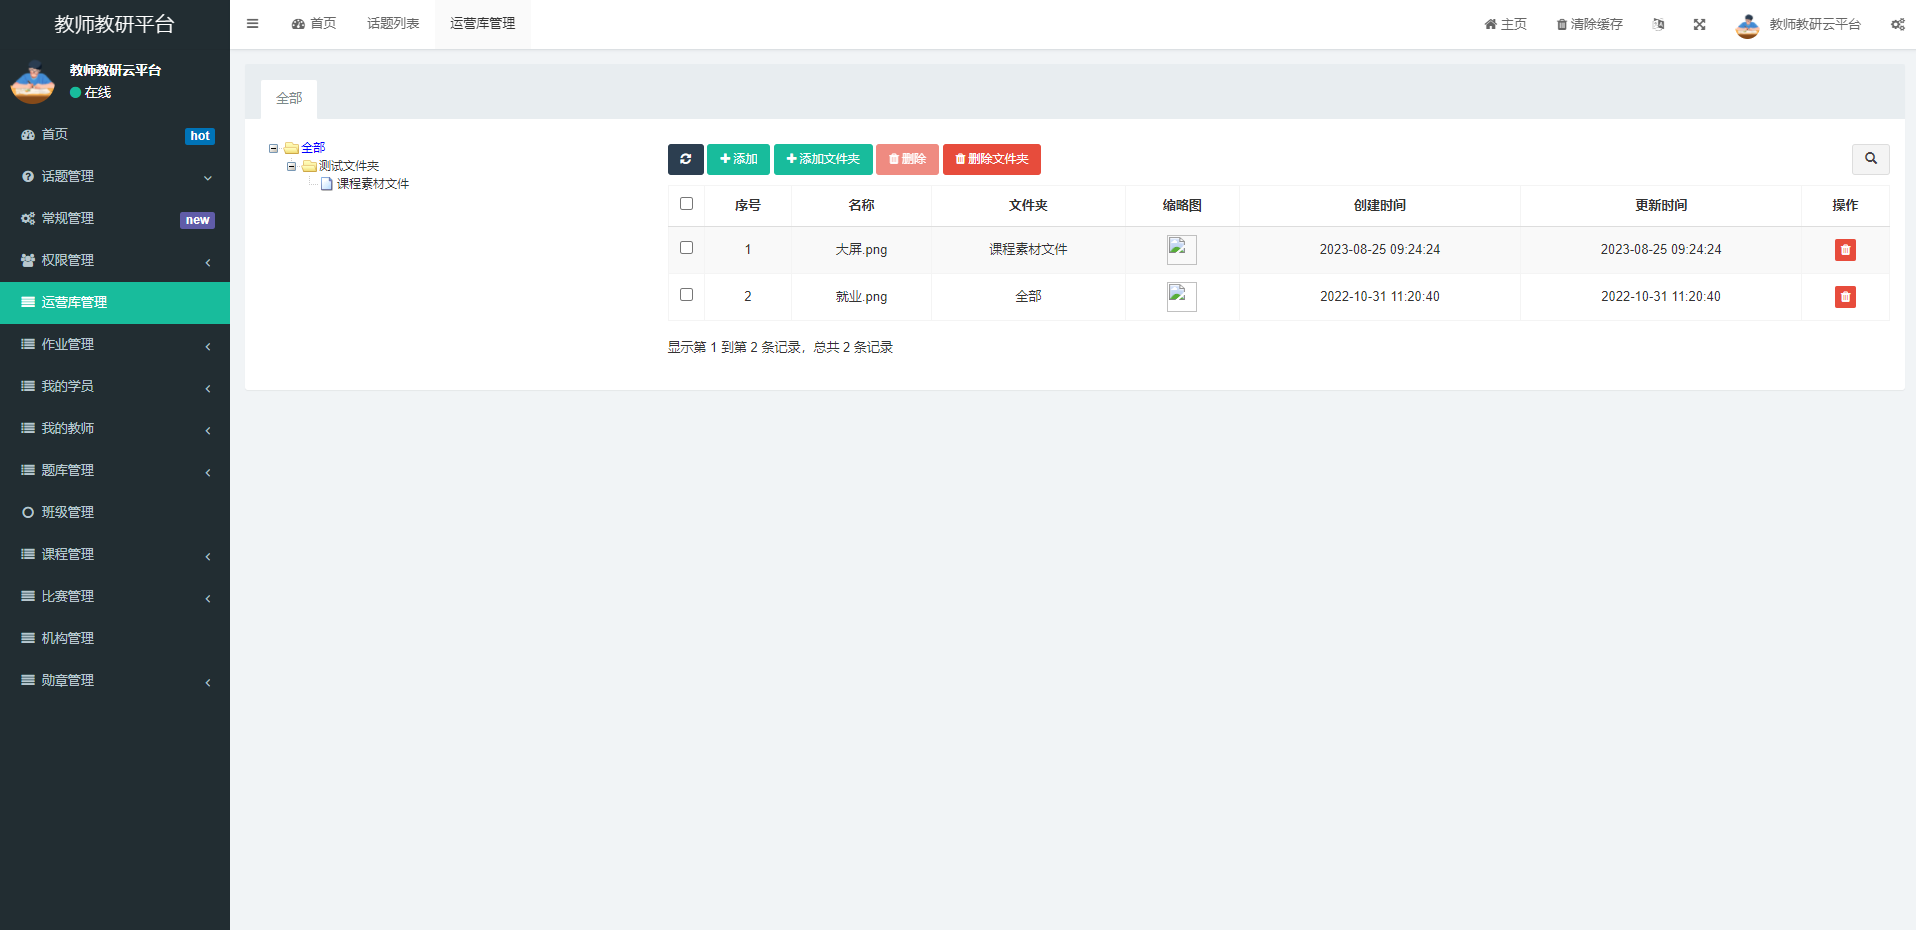Collapse the 测试文件夹 tree node
This screenshot has width=1916, height=930.
pyautogui.click(x=291, y=166)
